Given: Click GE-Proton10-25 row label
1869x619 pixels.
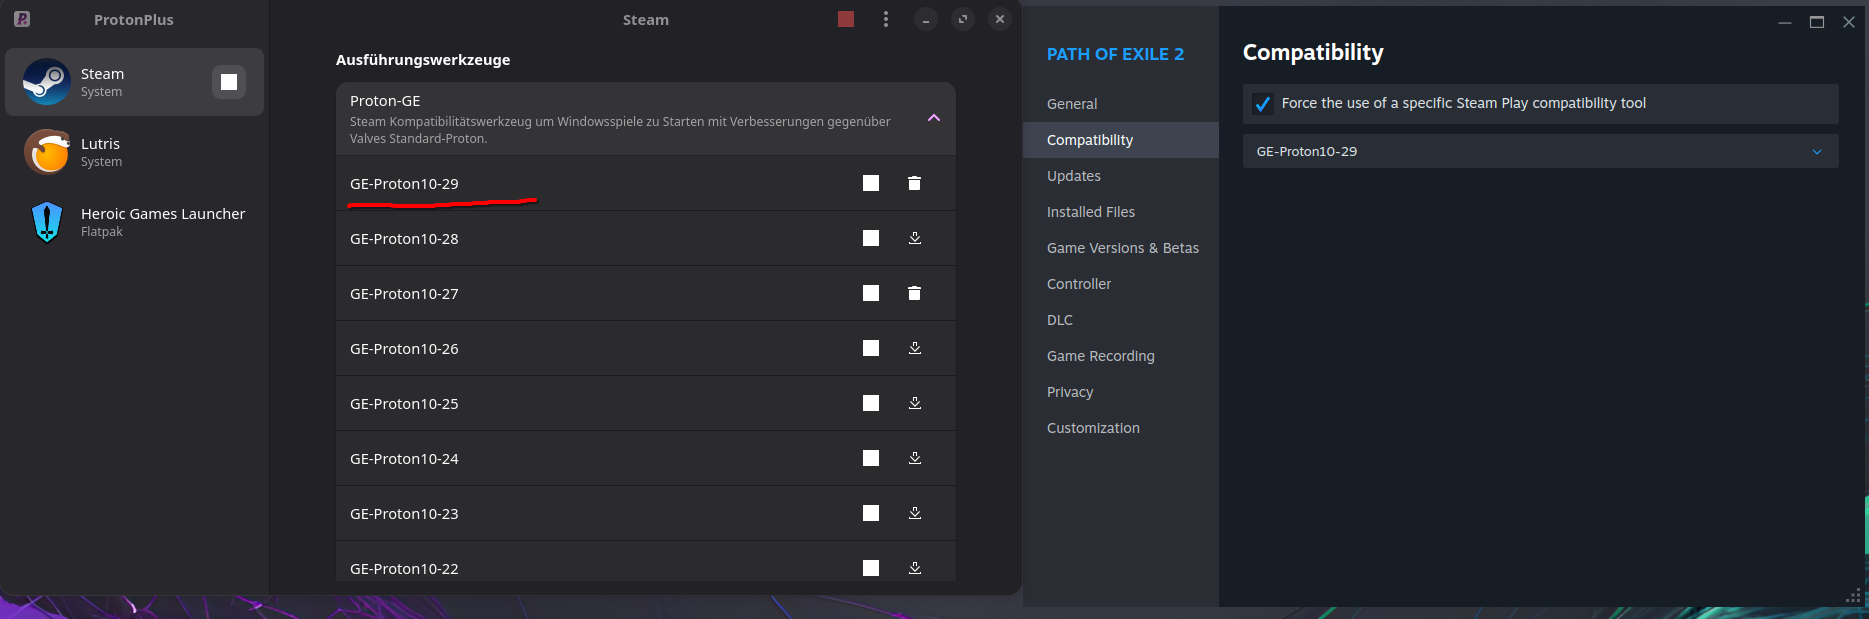Looking at the screenshot, I should [404, 404].
